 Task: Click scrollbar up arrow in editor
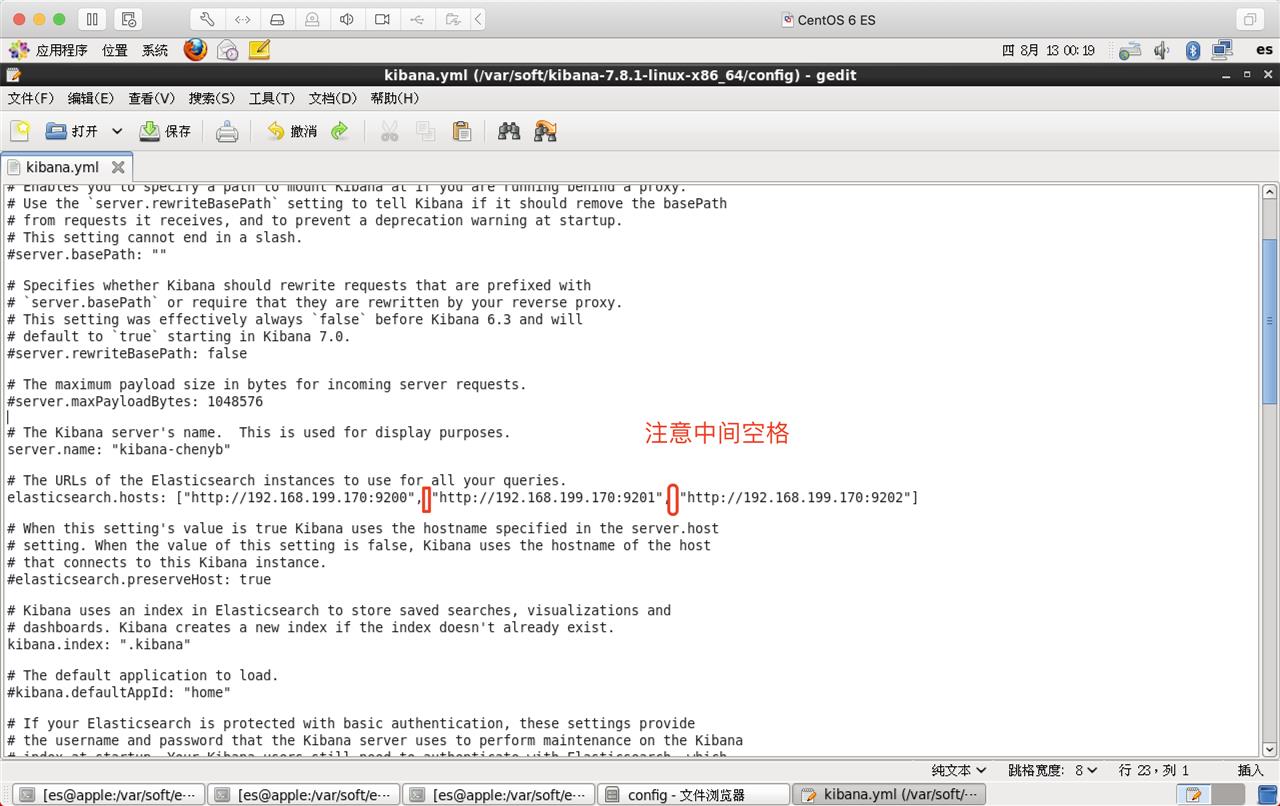click(x=1269, y=192)
